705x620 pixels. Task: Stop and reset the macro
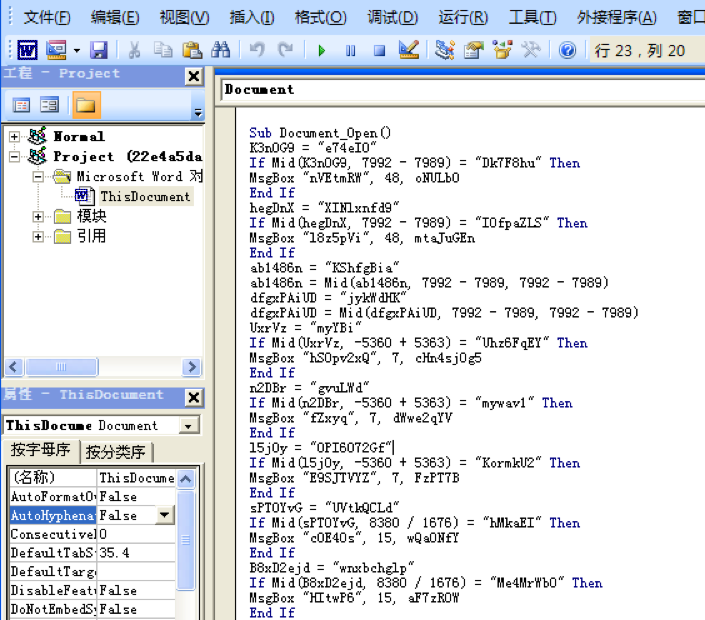(x=379, y=50)
